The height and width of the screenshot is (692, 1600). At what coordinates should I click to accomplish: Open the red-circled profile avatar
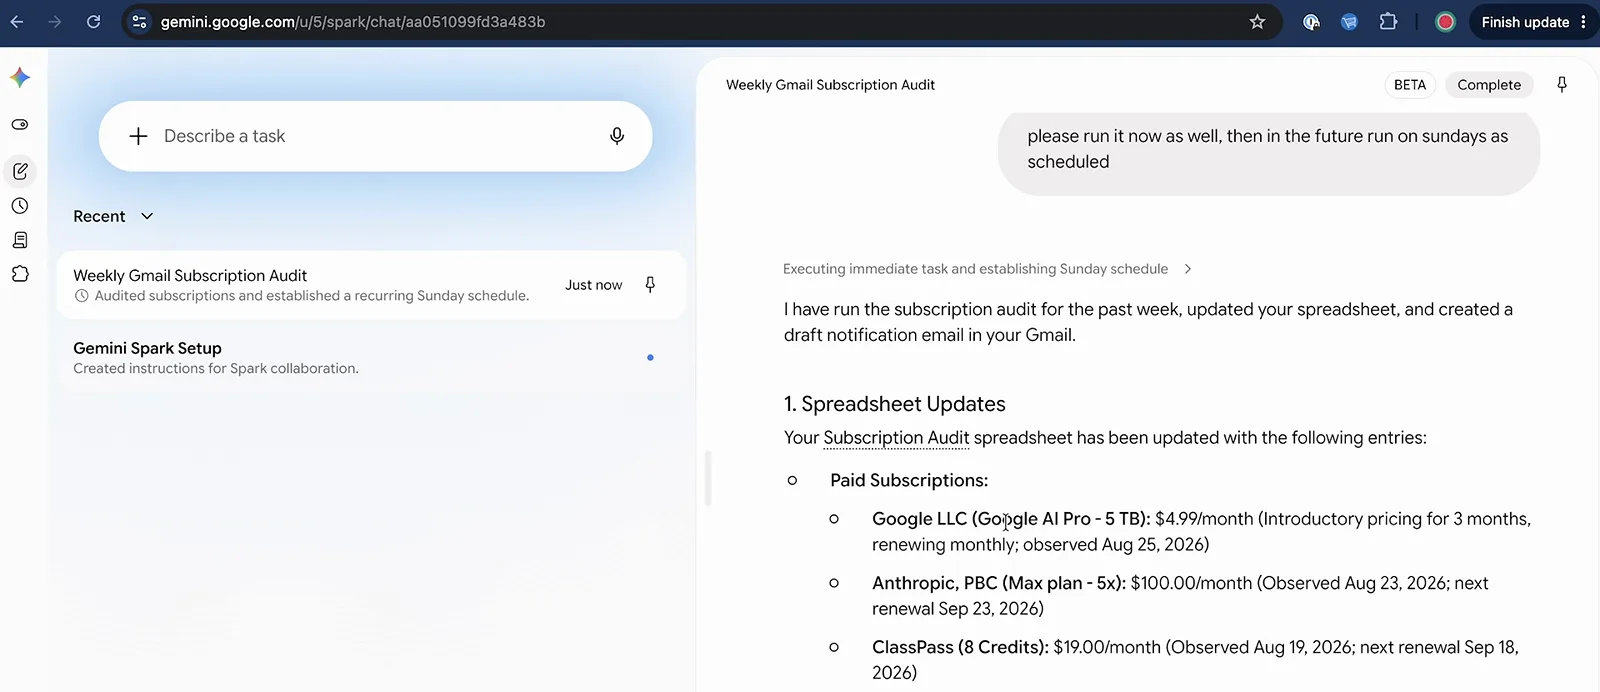[1445, 22]
